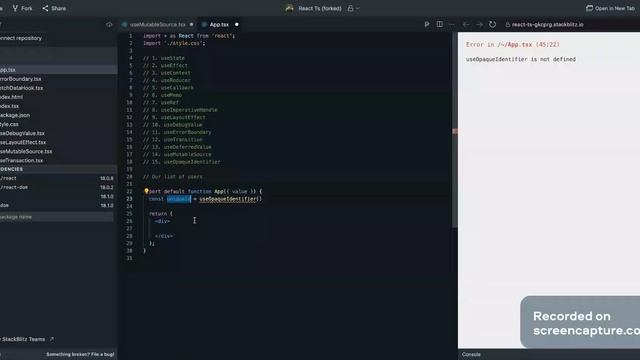Viewport: 640px width, 360px height.
Task: Close useMutableSource.tsx tab via unsaved dot
Action: tap(191, 24)
